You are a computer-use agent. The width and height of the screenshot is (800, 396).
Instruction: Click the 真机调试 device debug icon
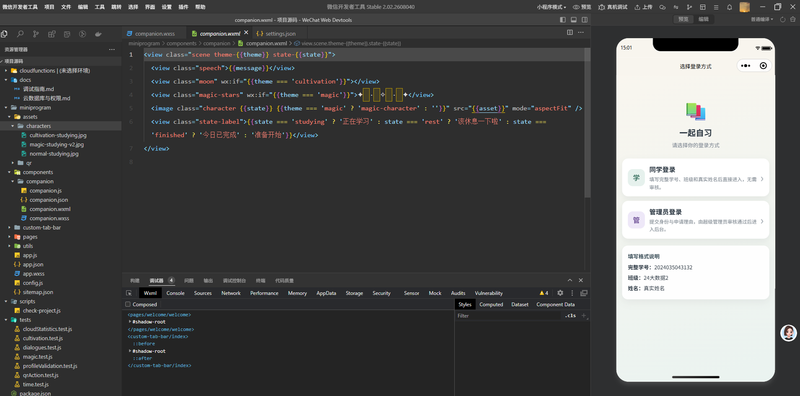click(602, 7)
